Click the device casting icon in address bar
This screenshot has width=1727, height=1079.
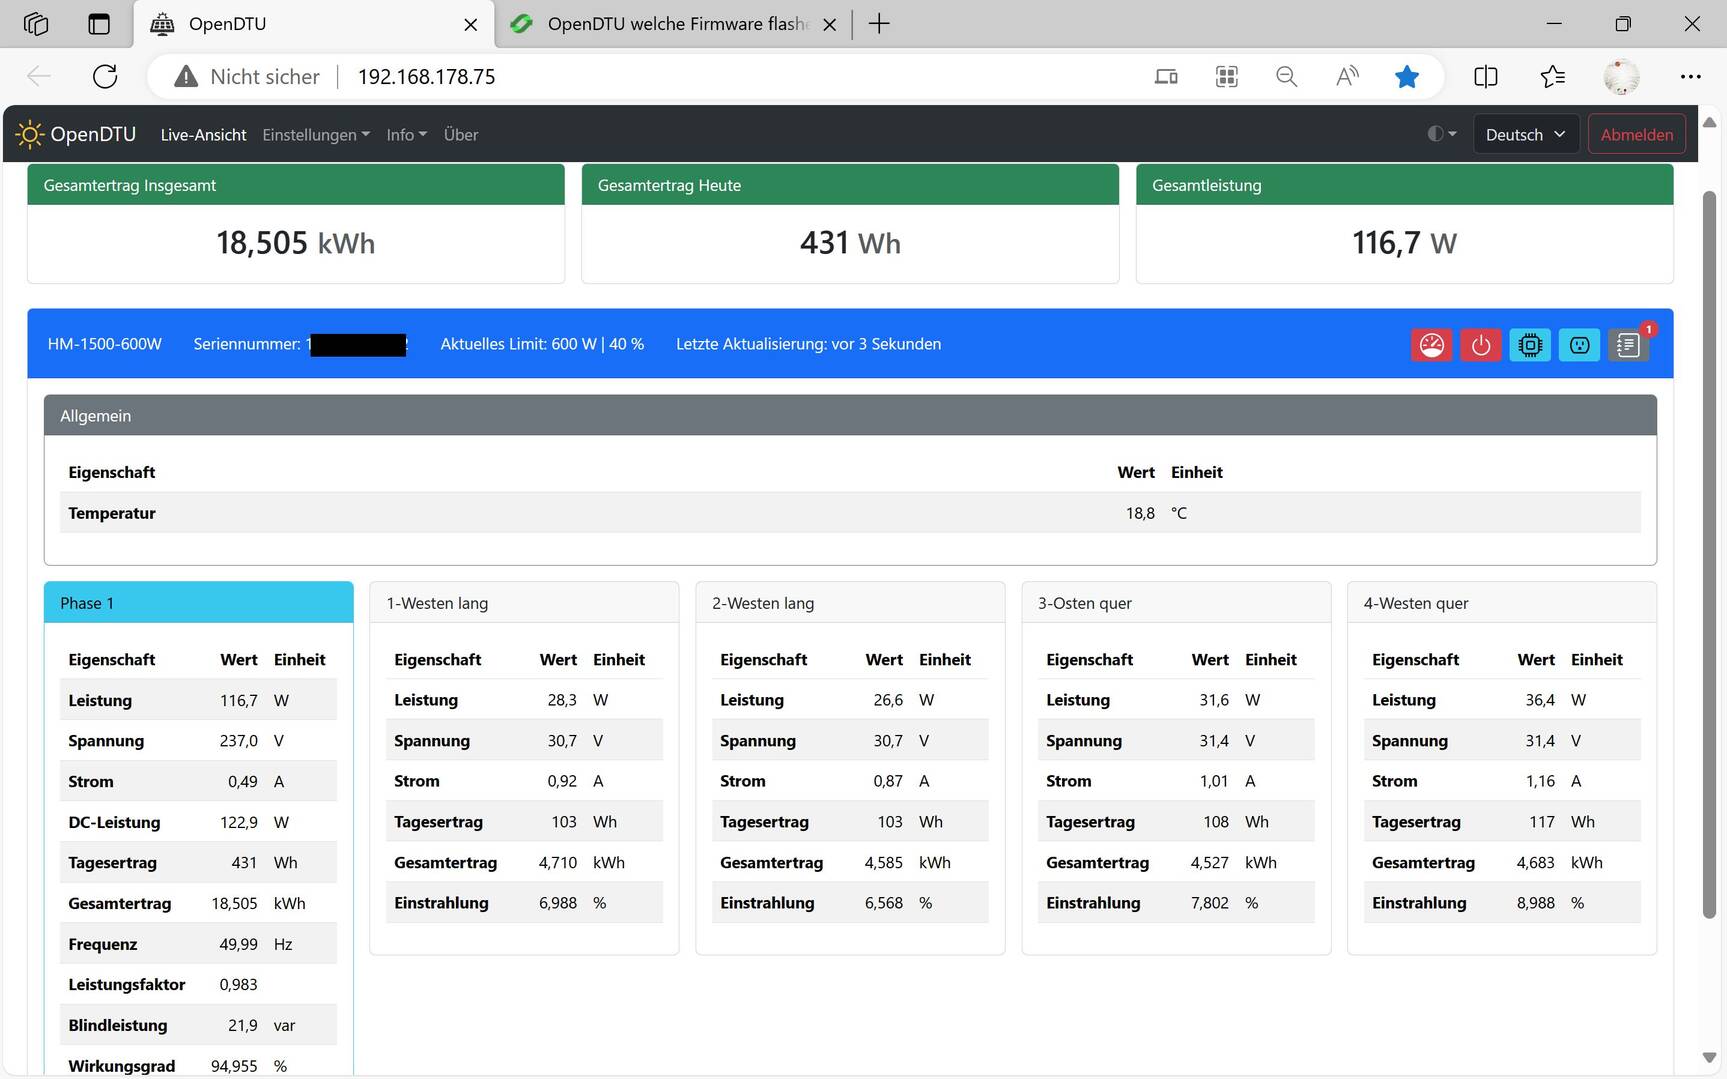[x=1166, y=77]
